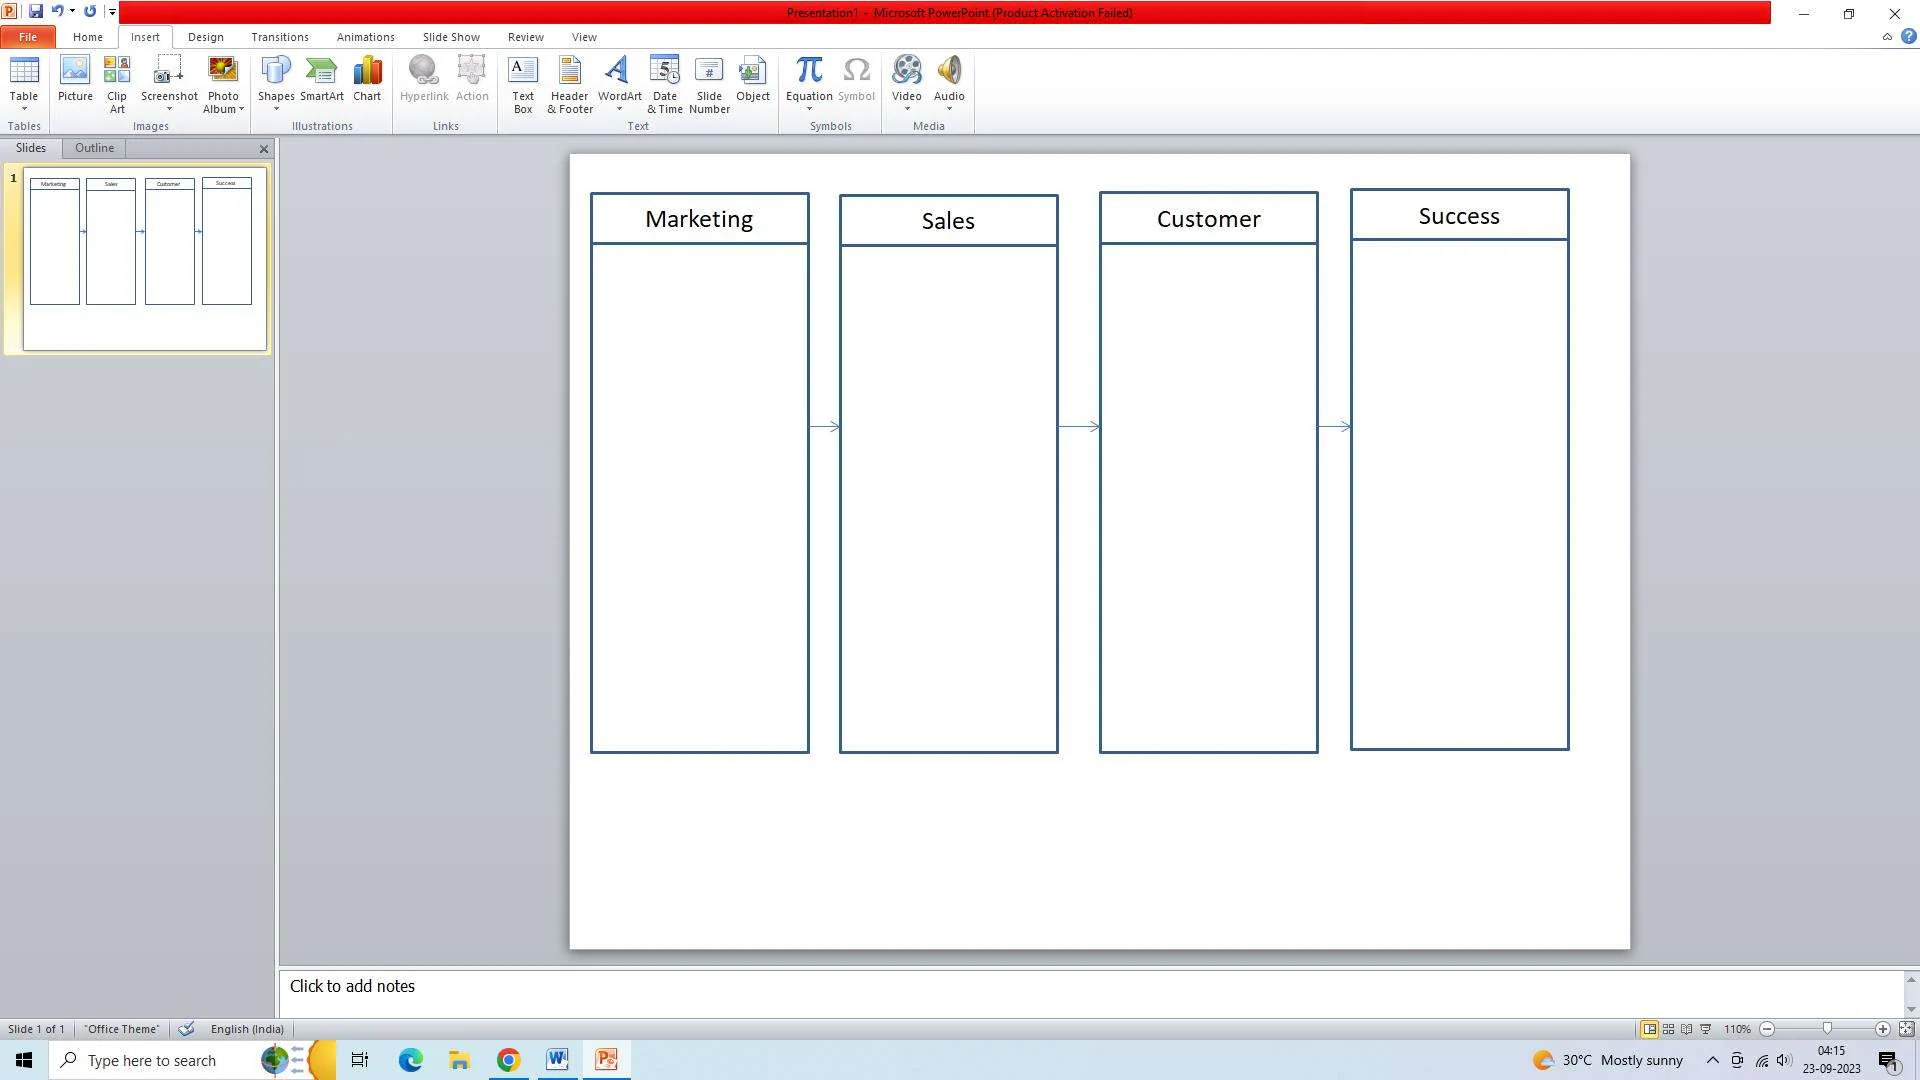The image size is (1920, 1080).
Task: Toggle the Slides panel tab
Action: 29,148
